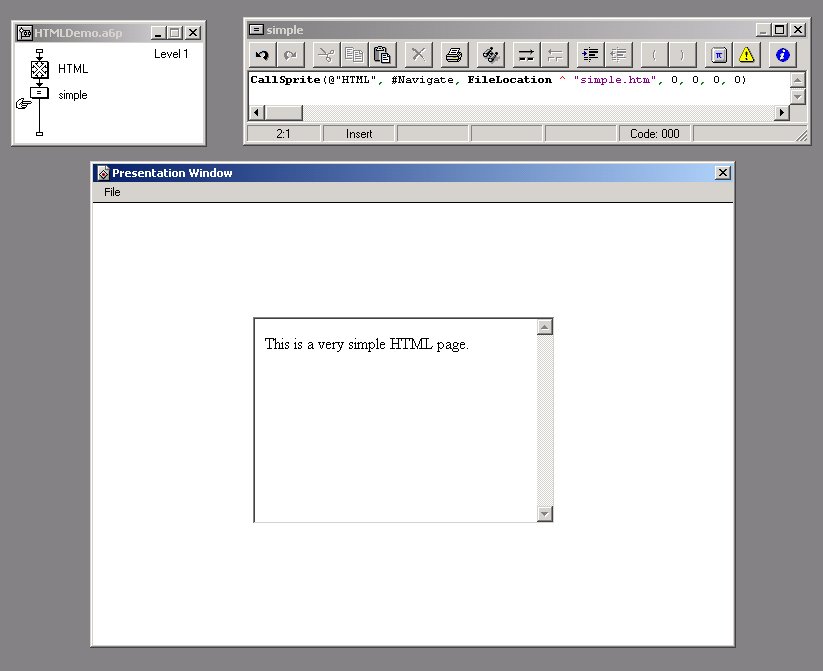823x671 pixels.
Task: Open Find with the binoculars icon
Action: [x=490, y=55]
